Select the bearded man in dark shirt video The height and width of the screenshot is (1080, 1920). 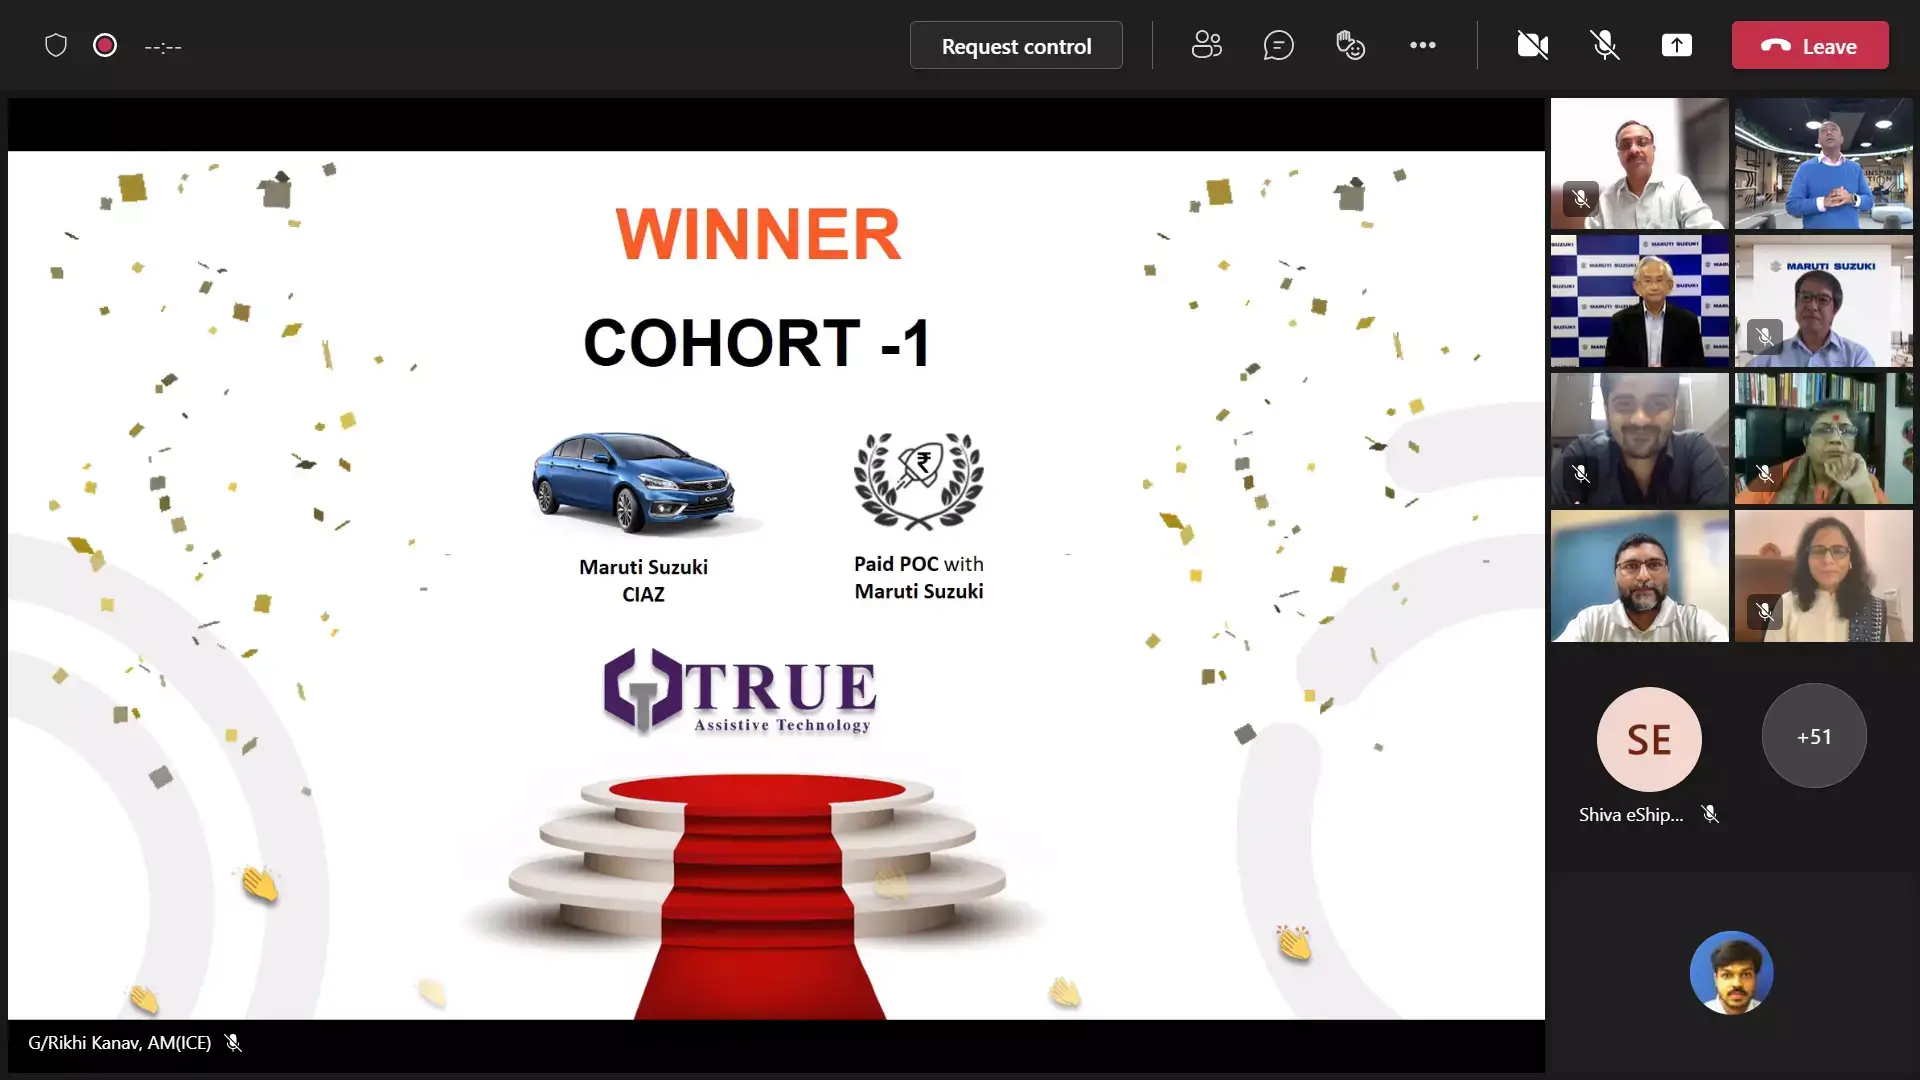pyautogui.click(x=1639, y=439)
